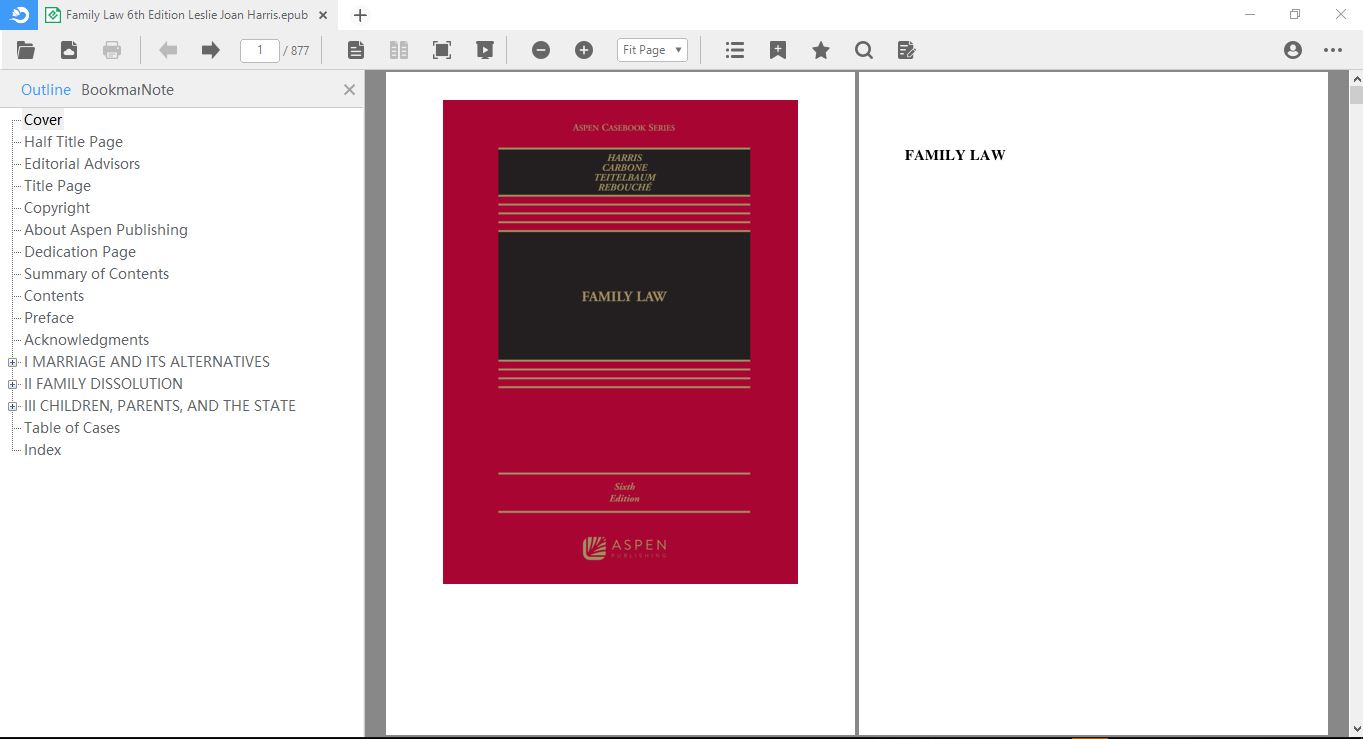This screenshot has height=739, width=1363.
Task: Go to next page arrow
Action: tap(210, 50)
